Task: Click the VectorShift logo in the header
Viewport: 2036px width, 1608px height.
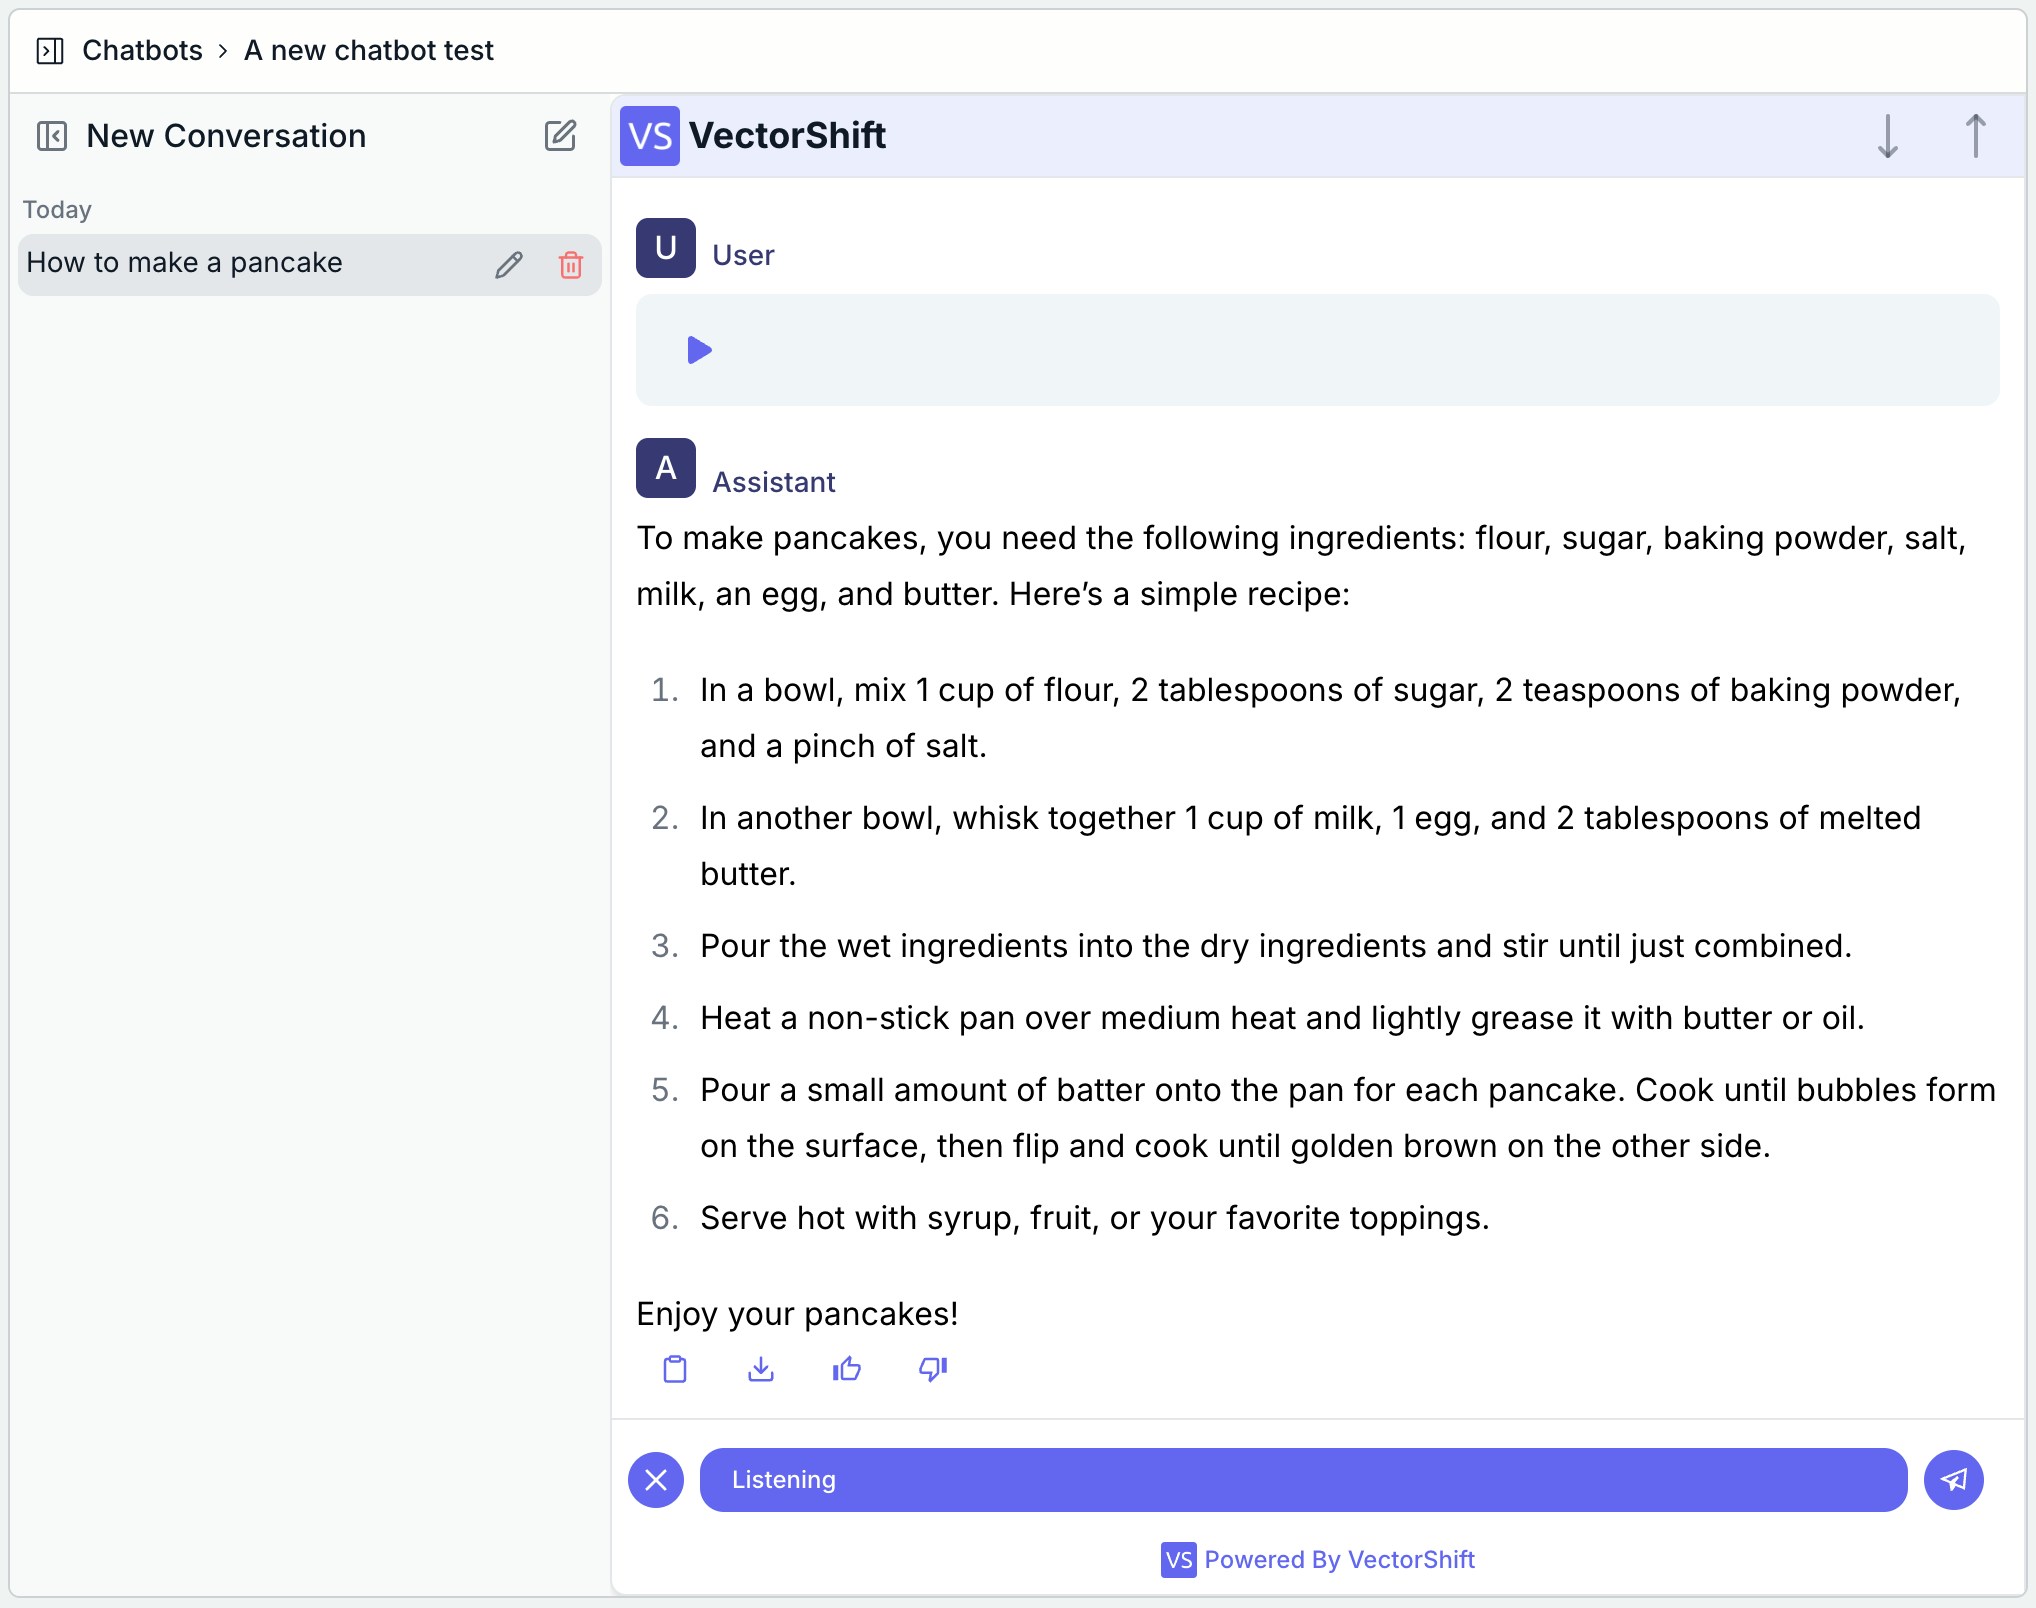Action: [x=649, y=136]
